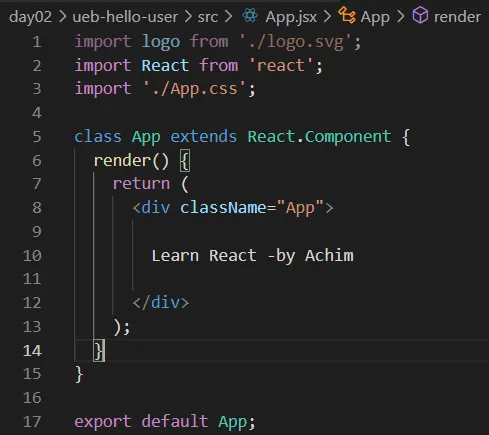Click the closing brace on line 15
Viewport: 489px width, 435px height.
[79, 374]
